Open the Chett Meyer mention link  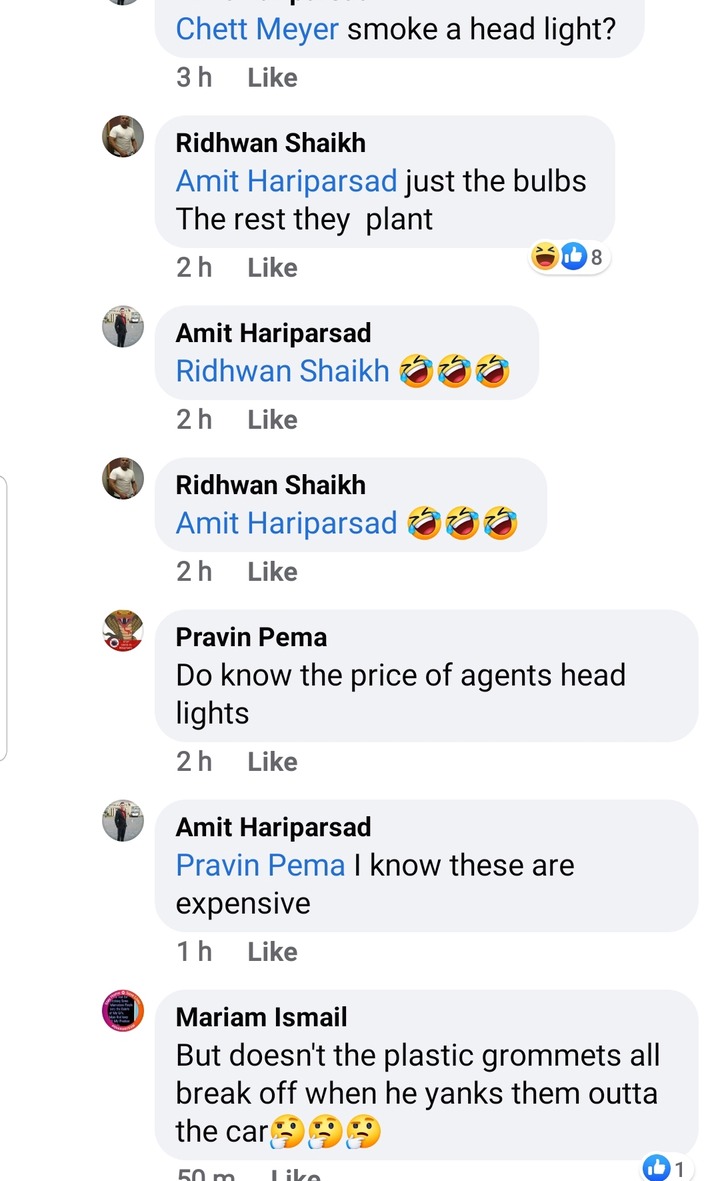[257, 29]
